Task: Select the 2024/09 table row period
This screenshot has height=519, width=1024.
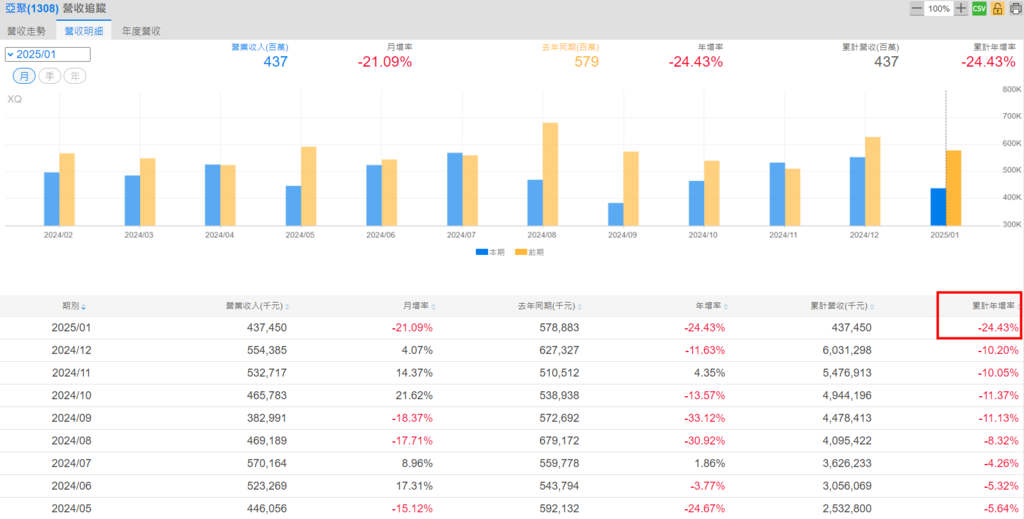Action: coord(72,418)
